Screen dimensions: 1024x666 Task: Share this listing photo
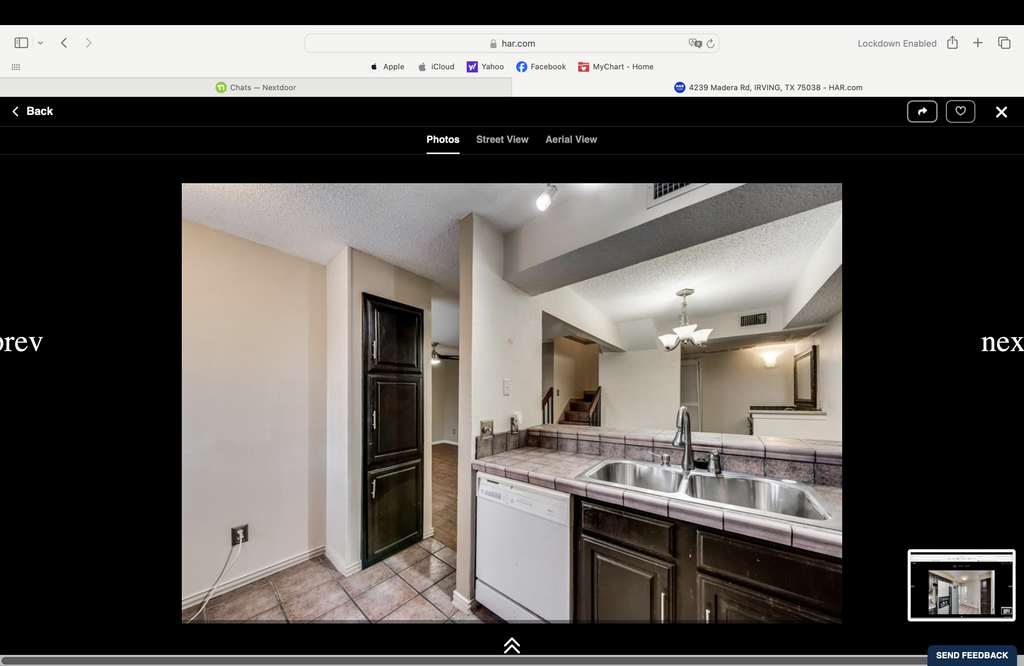(922, 112)
